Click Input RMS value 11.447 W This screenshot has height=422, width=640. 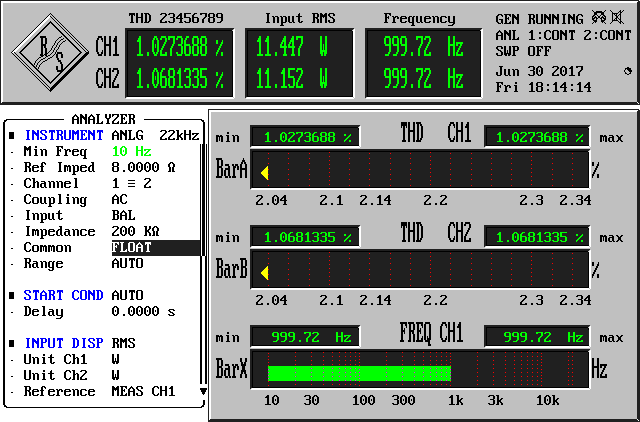[292, 46]
